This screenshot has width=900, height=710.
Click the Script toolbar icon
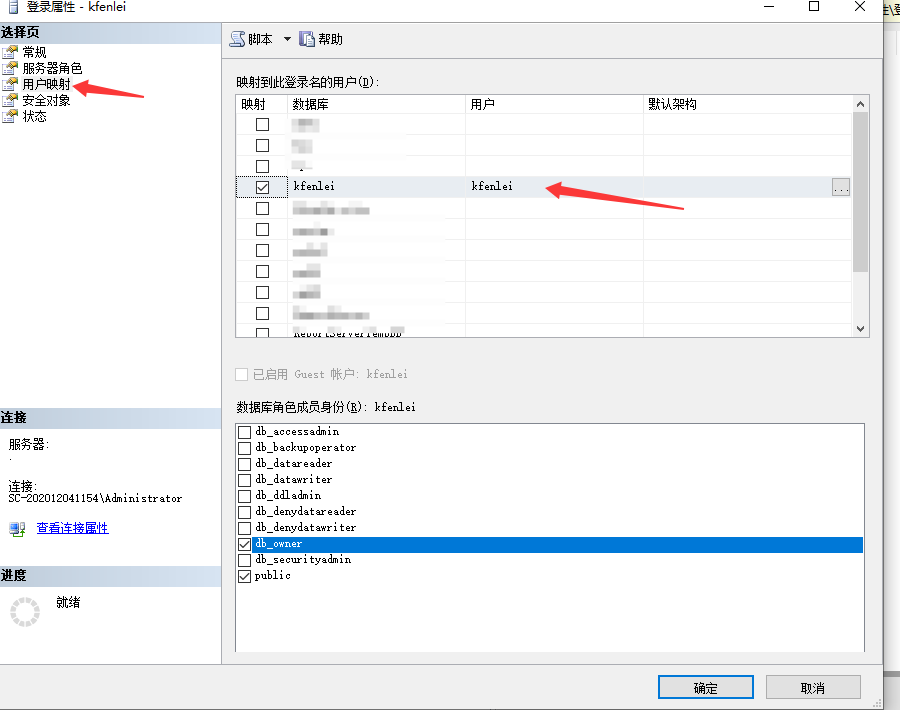pos(238,39)
